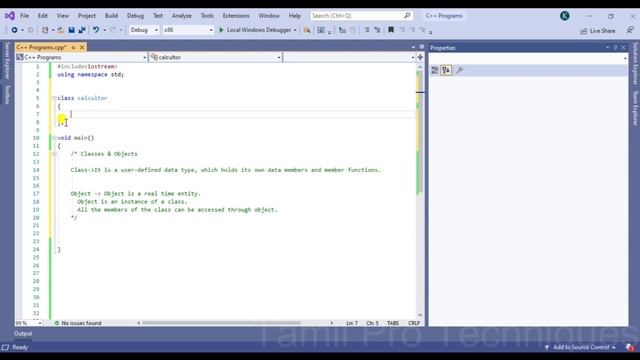Click the search magnifier icon

point(407,16)
